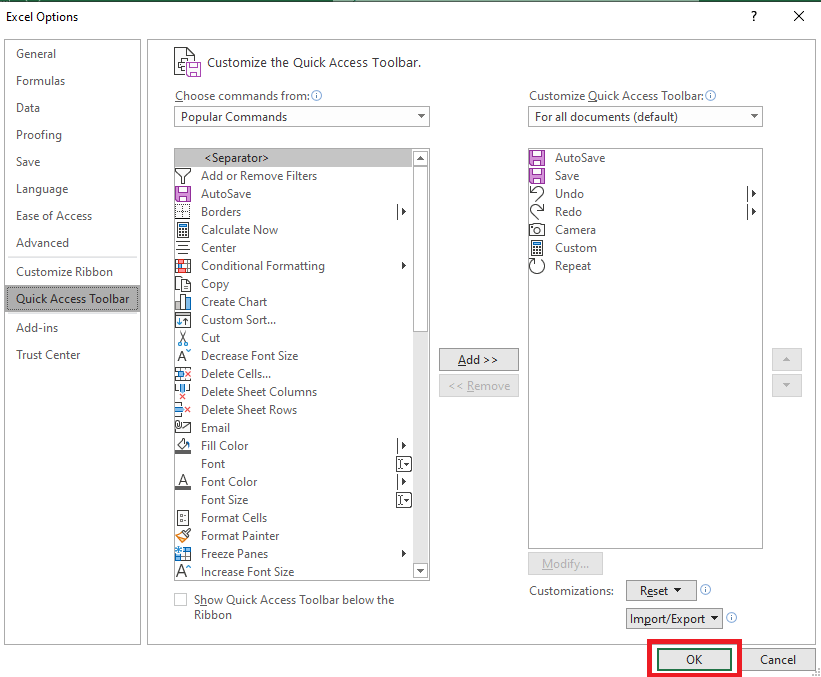
Task: Click the Borders icon in the commands list
Action: click(x=183, y=212)
